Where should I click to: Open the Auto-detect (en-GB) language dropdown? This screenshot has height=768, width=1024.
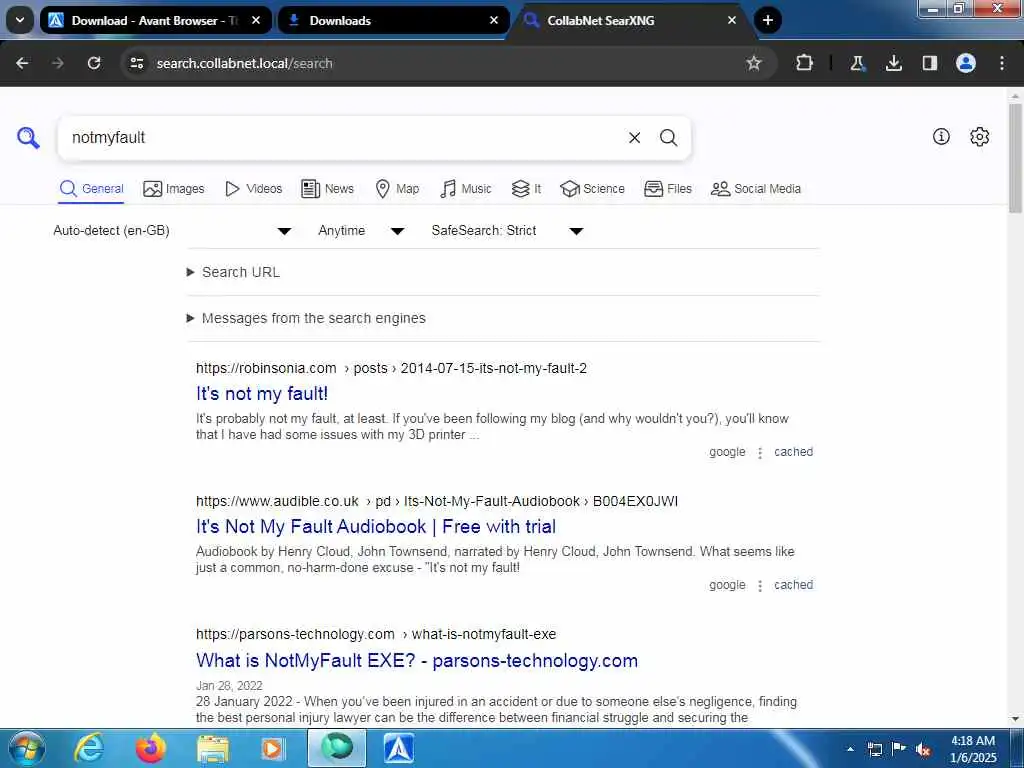[172, 231]
